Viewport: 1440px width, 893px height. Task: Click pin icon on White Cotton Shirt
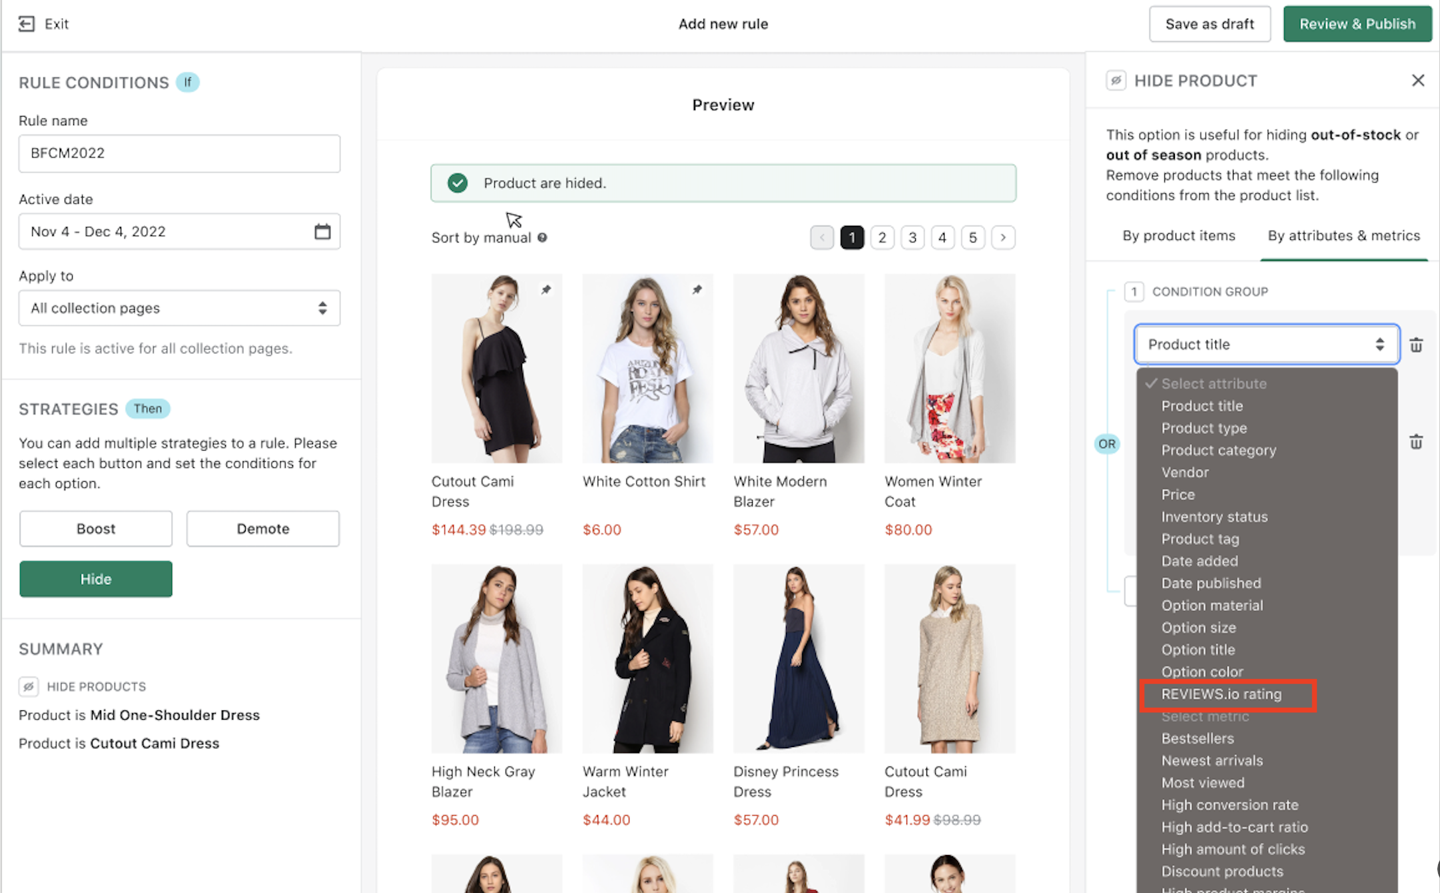pyautogui.click(x=697, y=290)
